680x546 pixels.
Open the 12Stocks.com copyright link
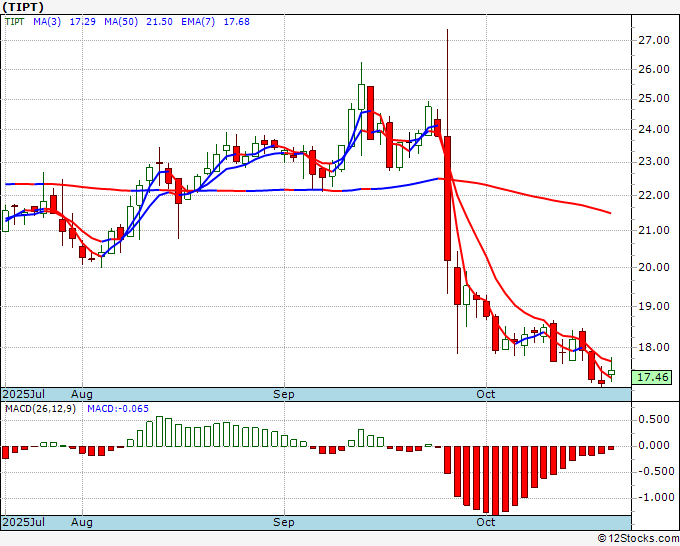tap(638, 539)
